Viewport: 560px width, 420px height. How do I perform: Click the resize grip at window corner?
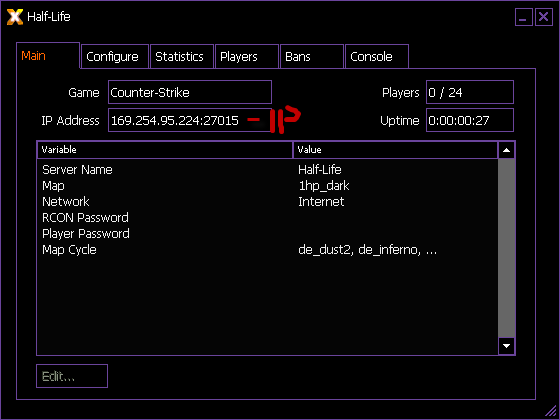tap(551, 411)
